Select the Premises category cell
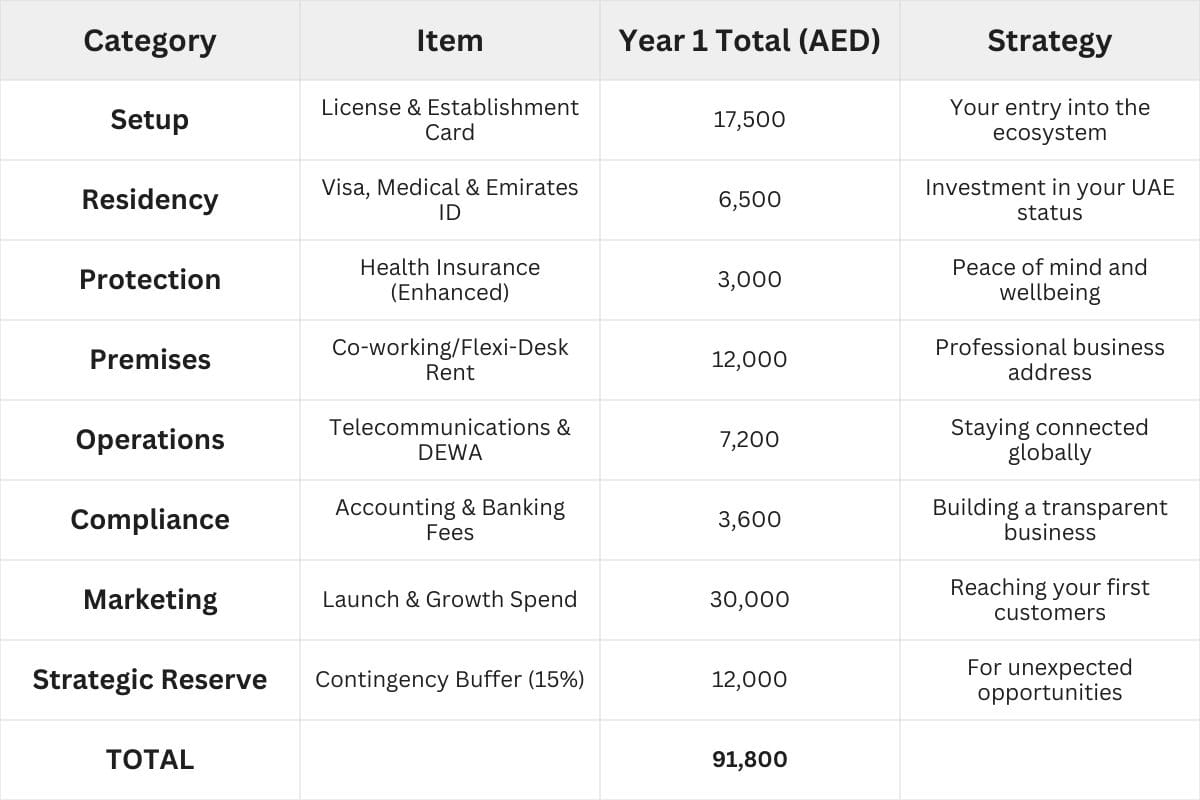The height and width of the screenshot is (800, 1200). coord(149,360)
